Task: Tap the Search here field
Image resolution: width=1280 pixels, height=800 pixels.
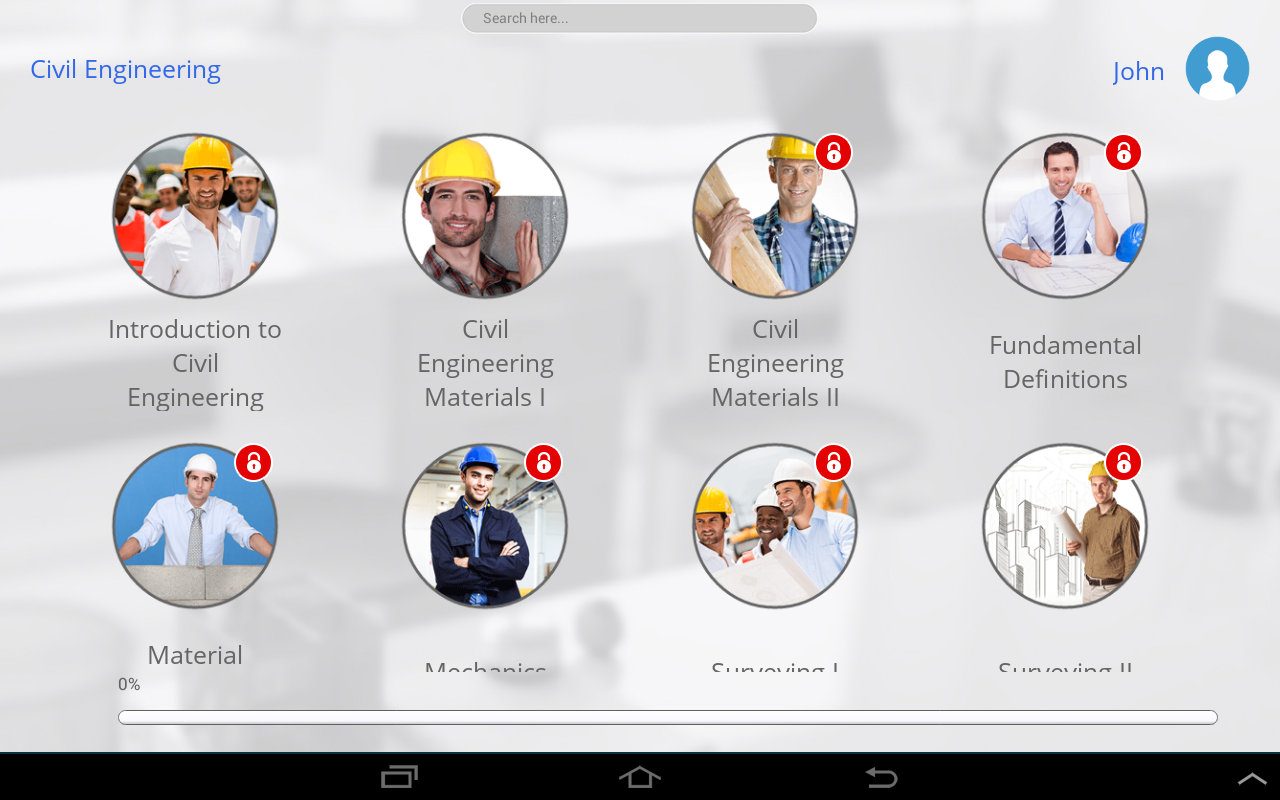Action: (639, 17)
